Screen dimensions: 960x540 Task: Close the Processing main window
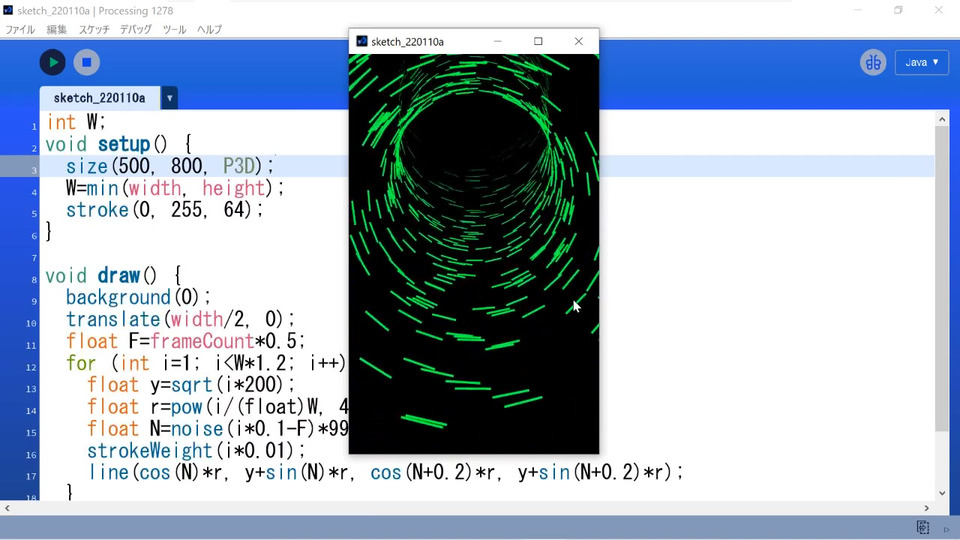(939, 10)
